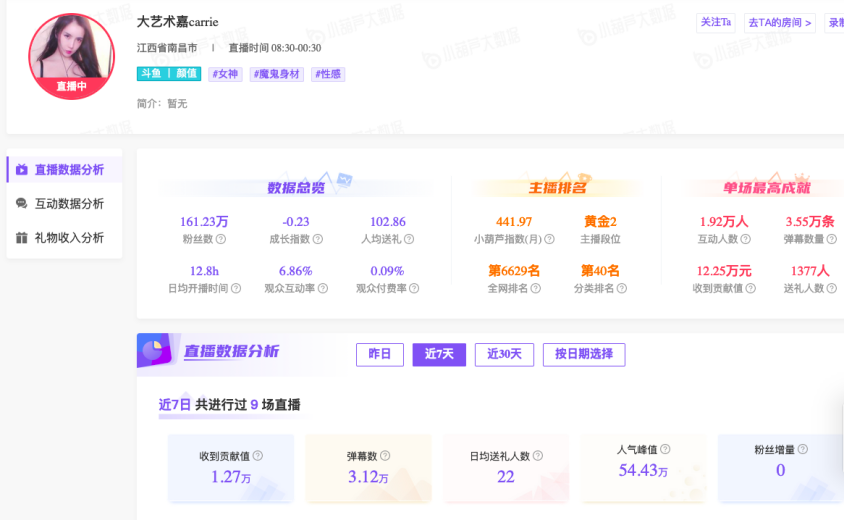Click the 直播数据分析 sidebar video icon
The image size is (844, 520).
[x=22, y=170]
